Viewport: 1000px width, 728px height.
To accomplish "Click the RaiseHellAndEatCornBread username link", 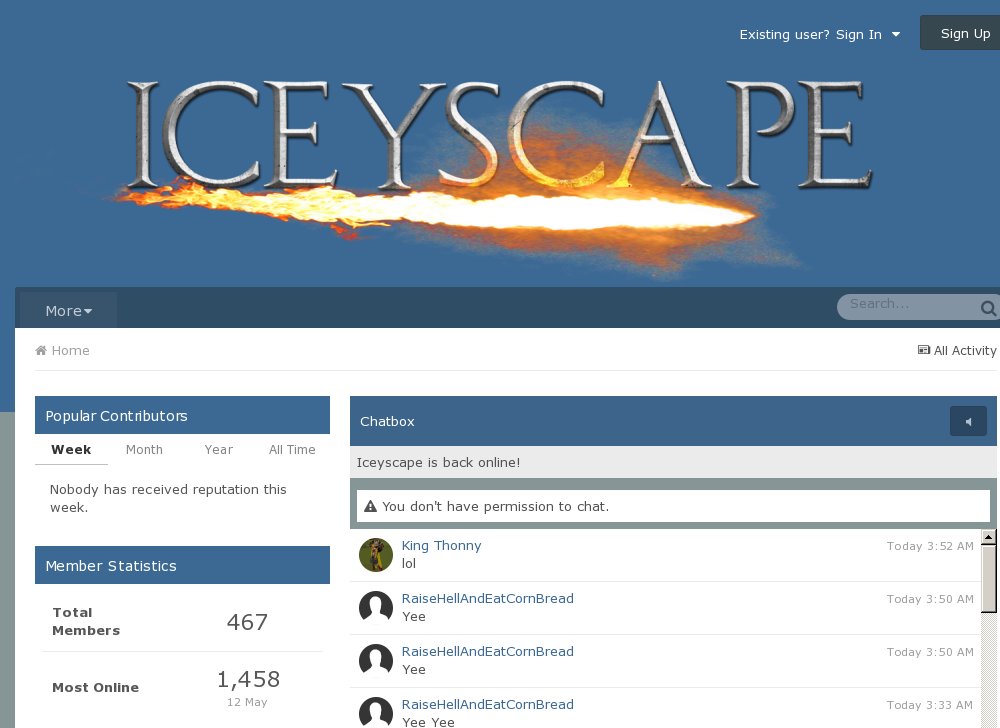I will click(x=488, y=598).
